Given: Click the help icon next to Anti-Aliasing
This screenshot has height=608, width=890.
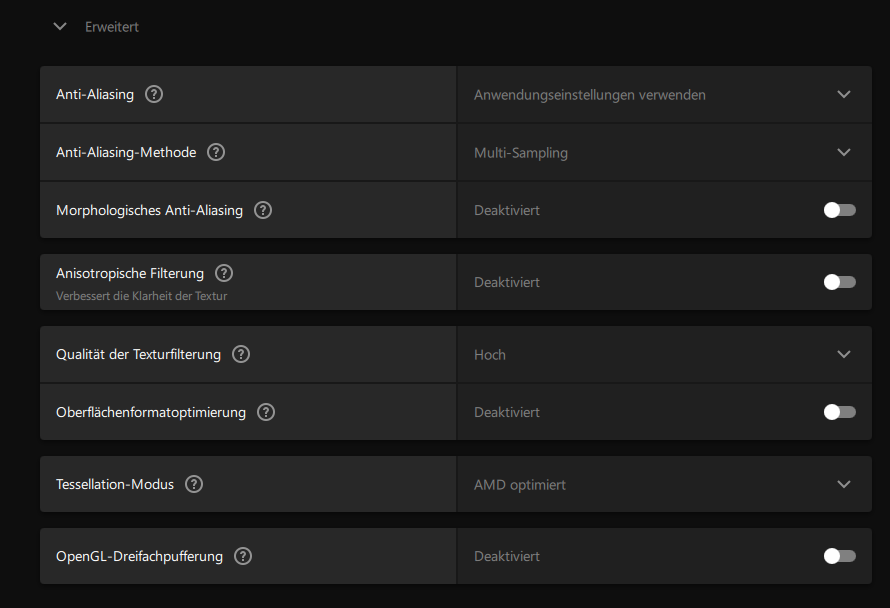Looking at the screenshot, I should coord(154,94).
